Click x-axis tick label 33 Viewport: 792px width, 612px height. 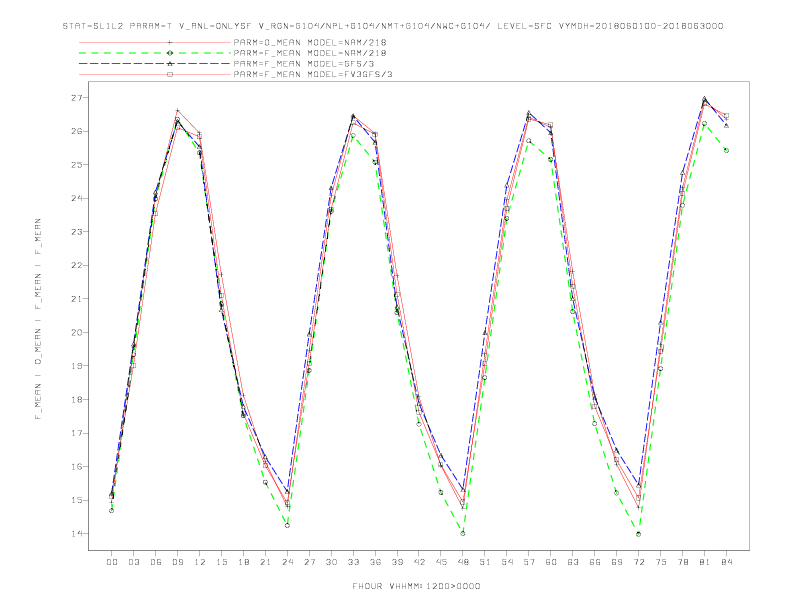[x=353, y=562]
